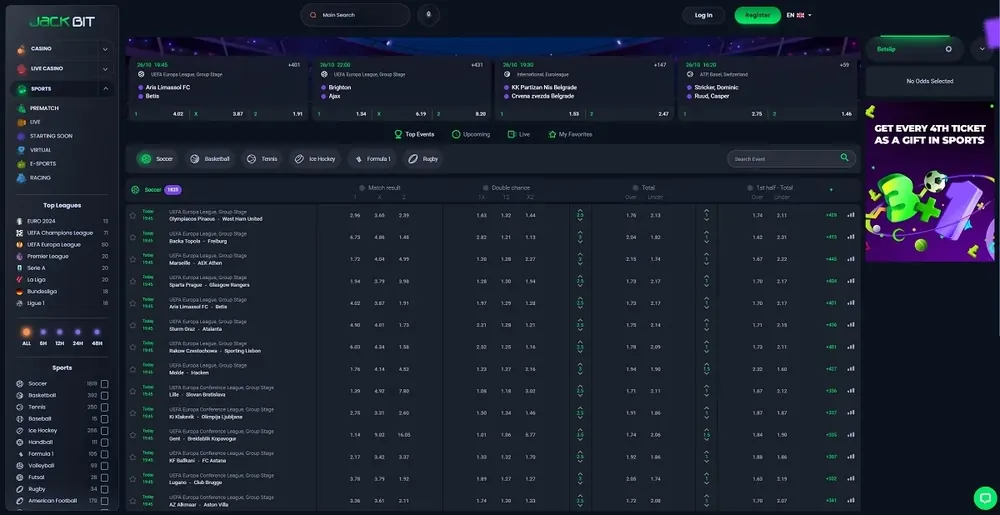Screen dimensions: 1000x515
Task: Select 6H time filter
Action: click(x=43, y=337)
